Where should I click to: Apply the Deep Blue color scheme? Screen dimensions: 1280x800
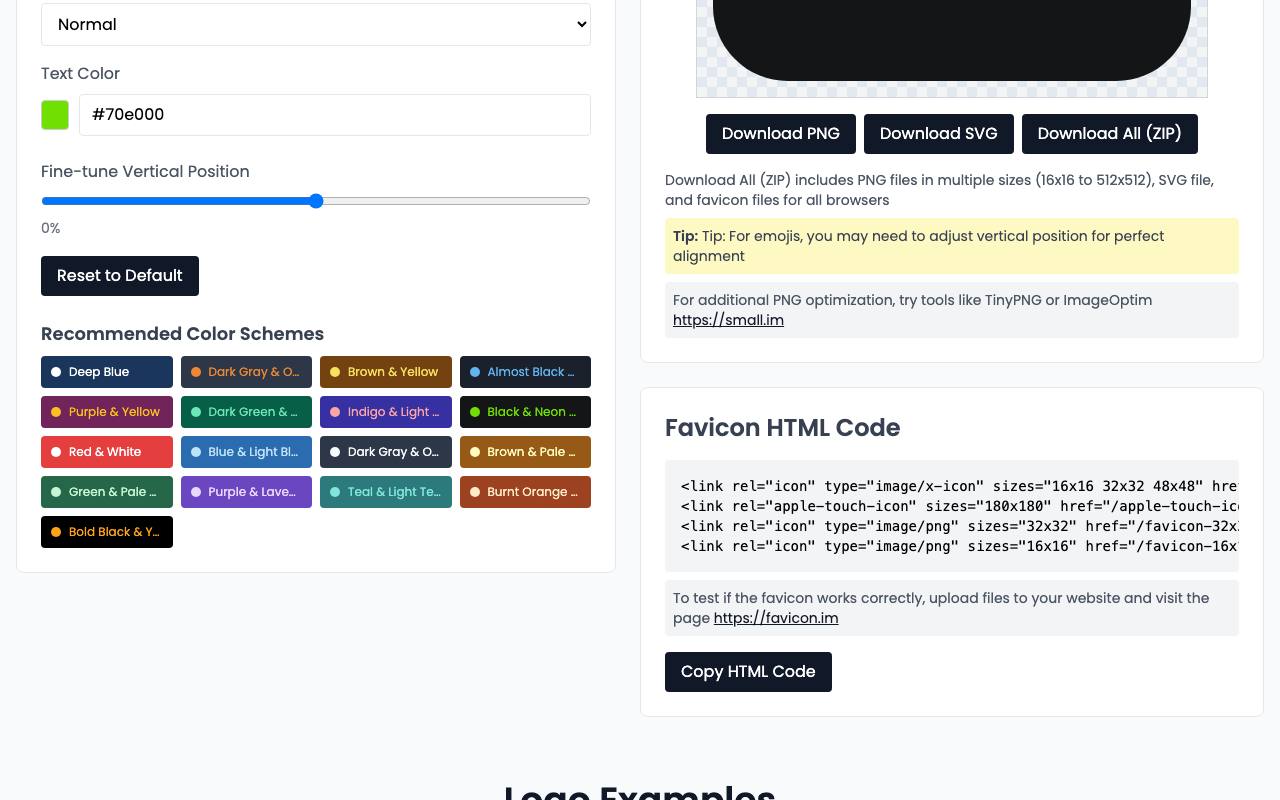point(107,372)
